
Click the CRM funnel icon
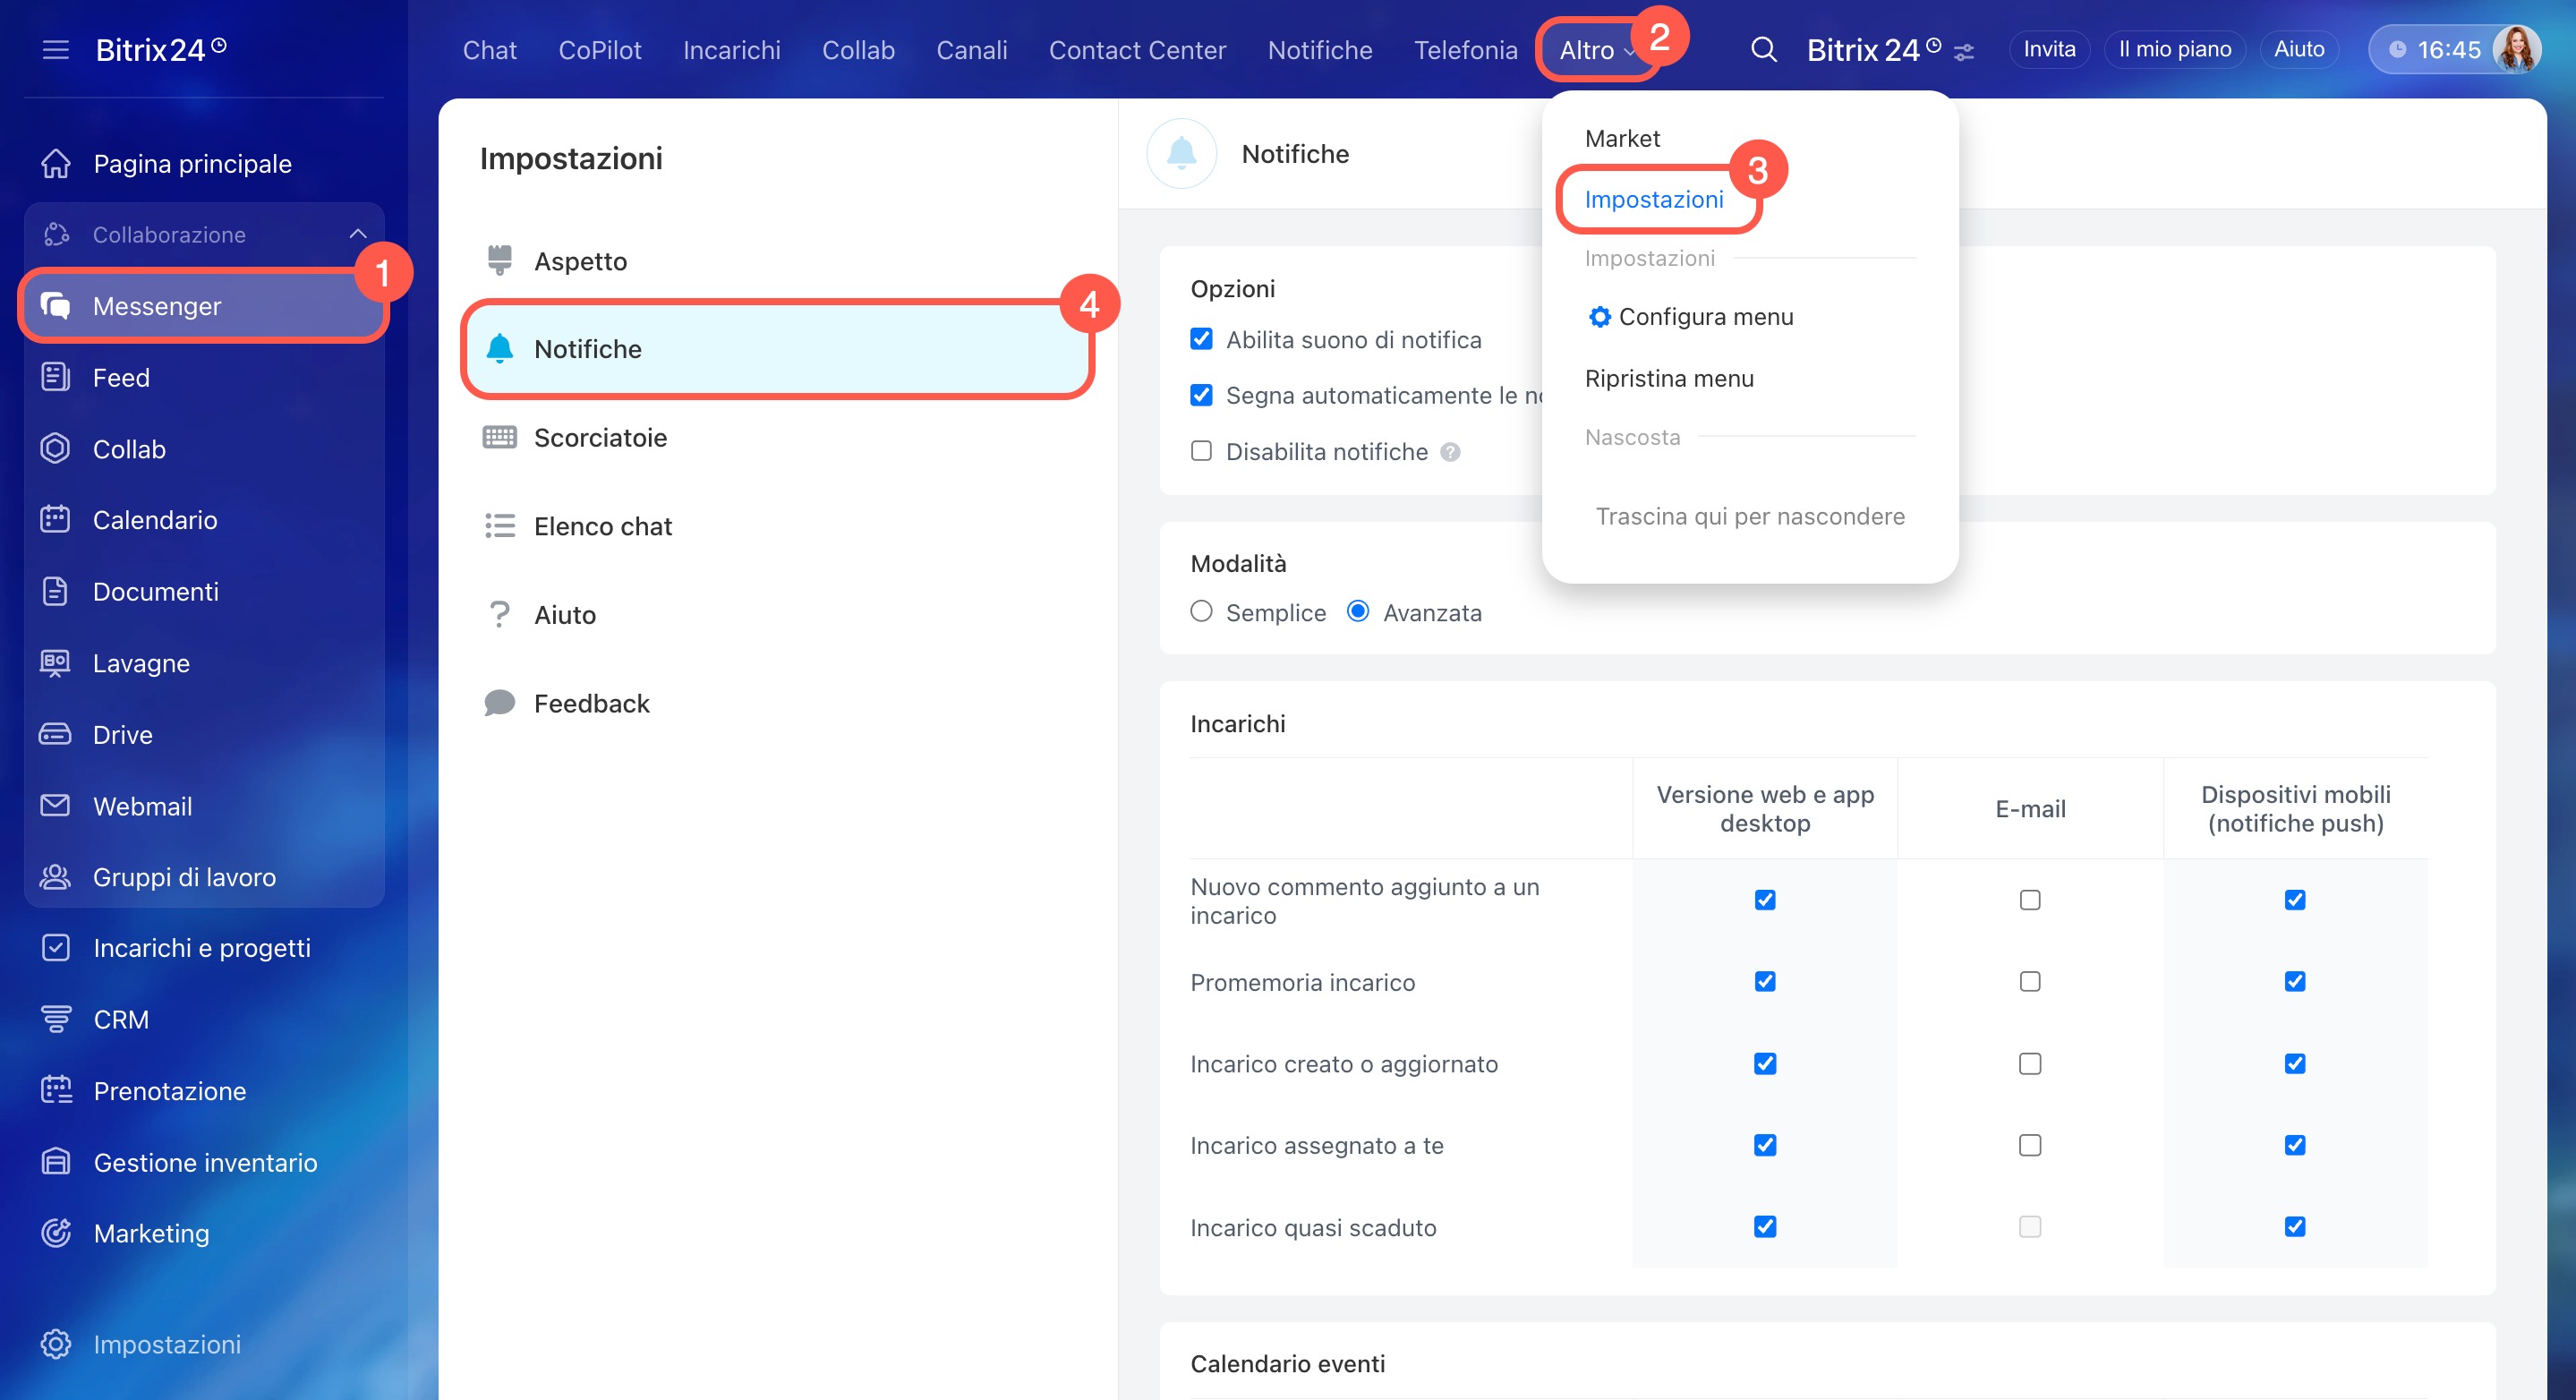click(56, 1018)
